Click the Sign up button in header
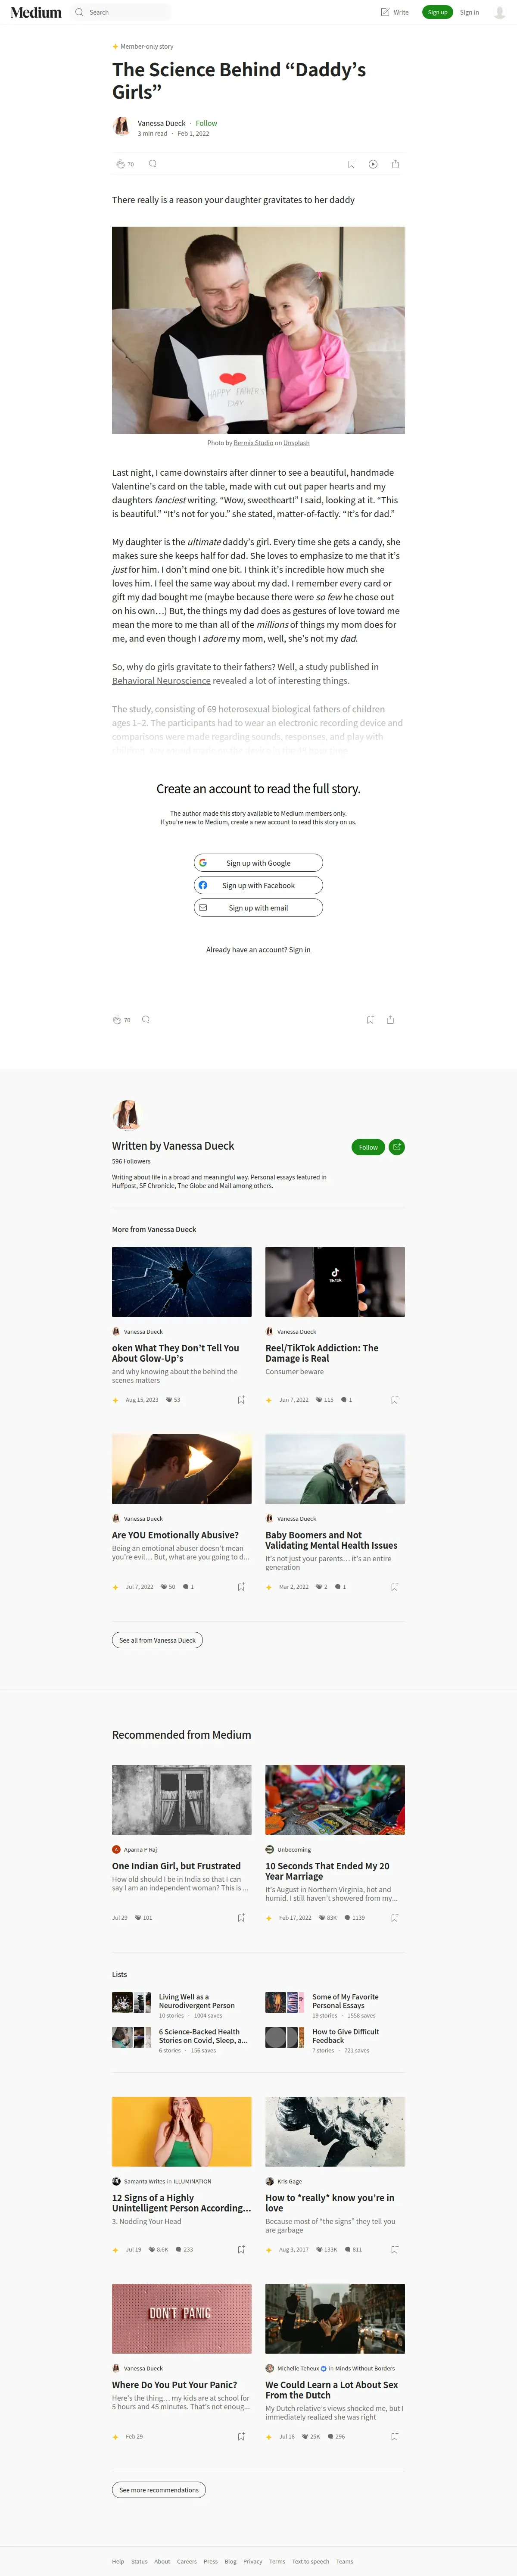Viewport: 517px width, 2576px height. pos(437,12)
